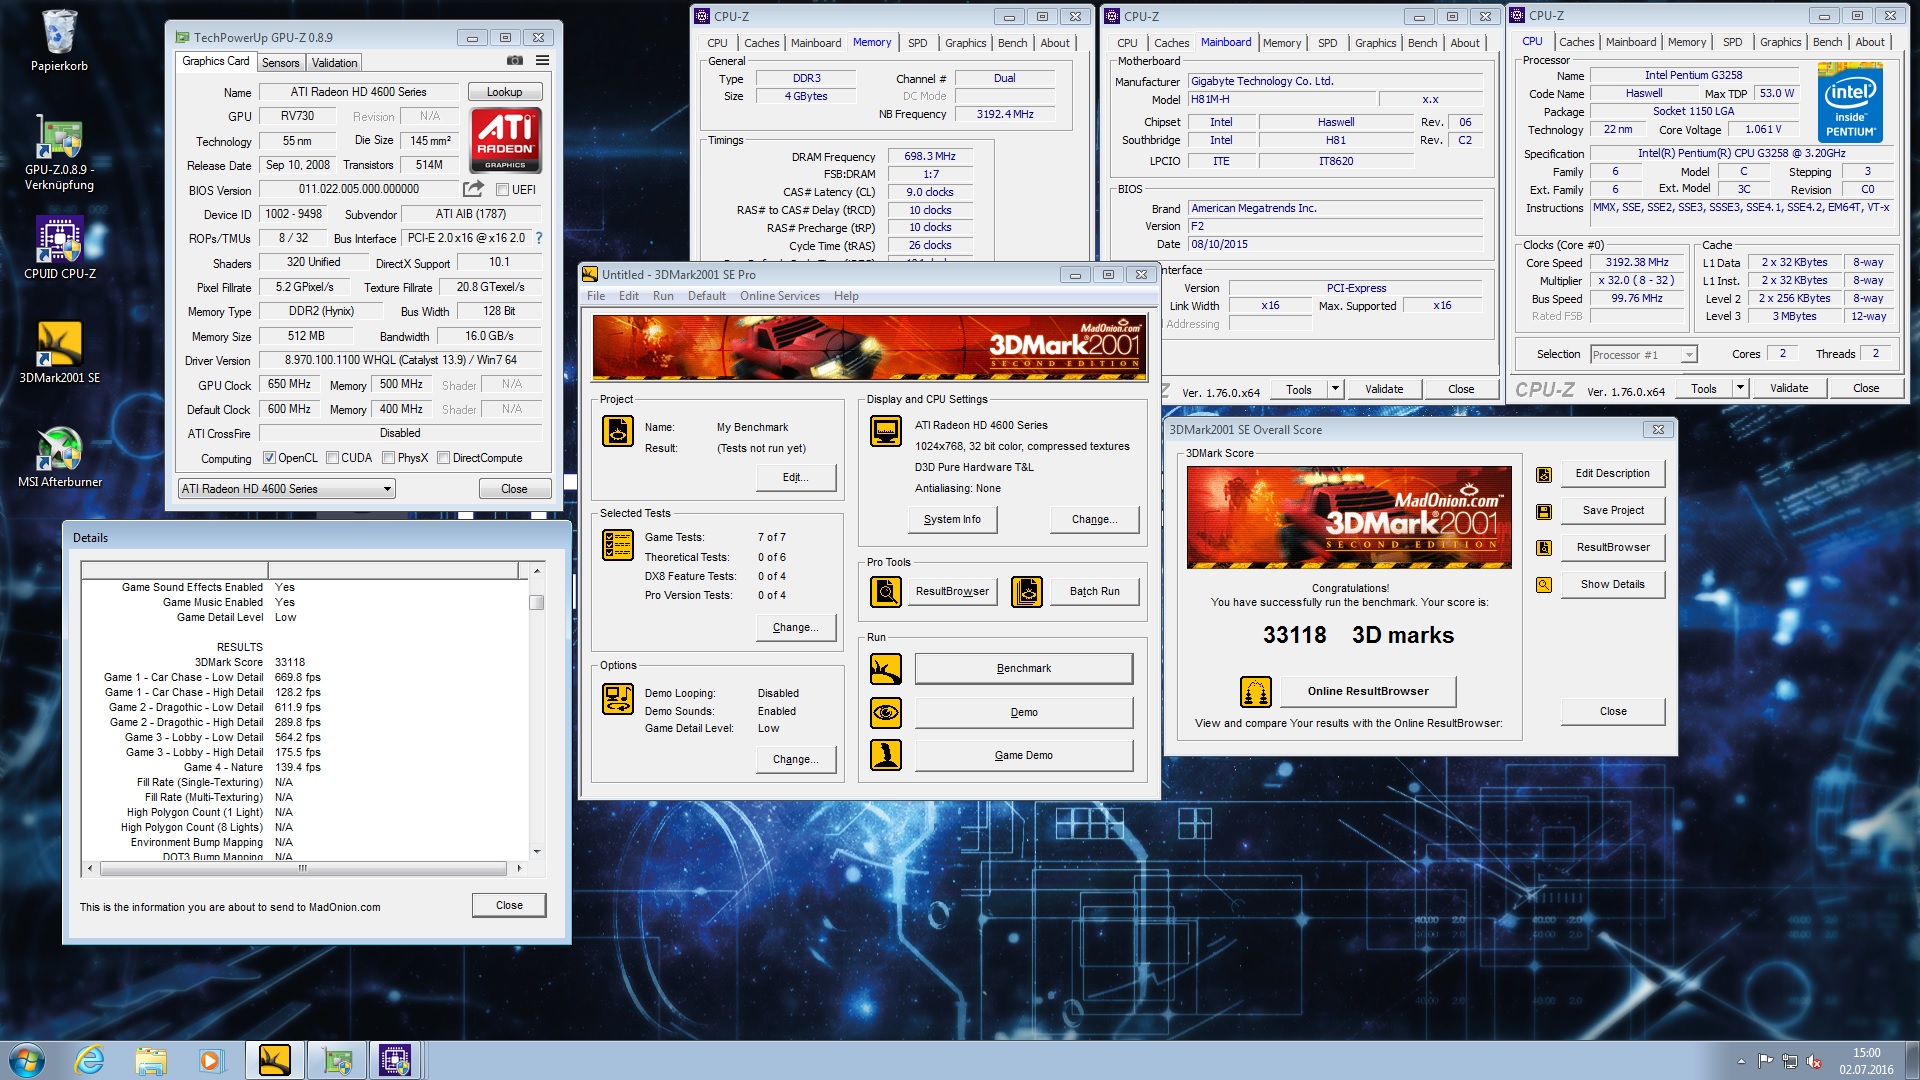The width and height of the screenshot is (1920, 1080).
Task: Click the ResultBrowser magnifier icon in Pro Tools
Action: click(886, 592)
